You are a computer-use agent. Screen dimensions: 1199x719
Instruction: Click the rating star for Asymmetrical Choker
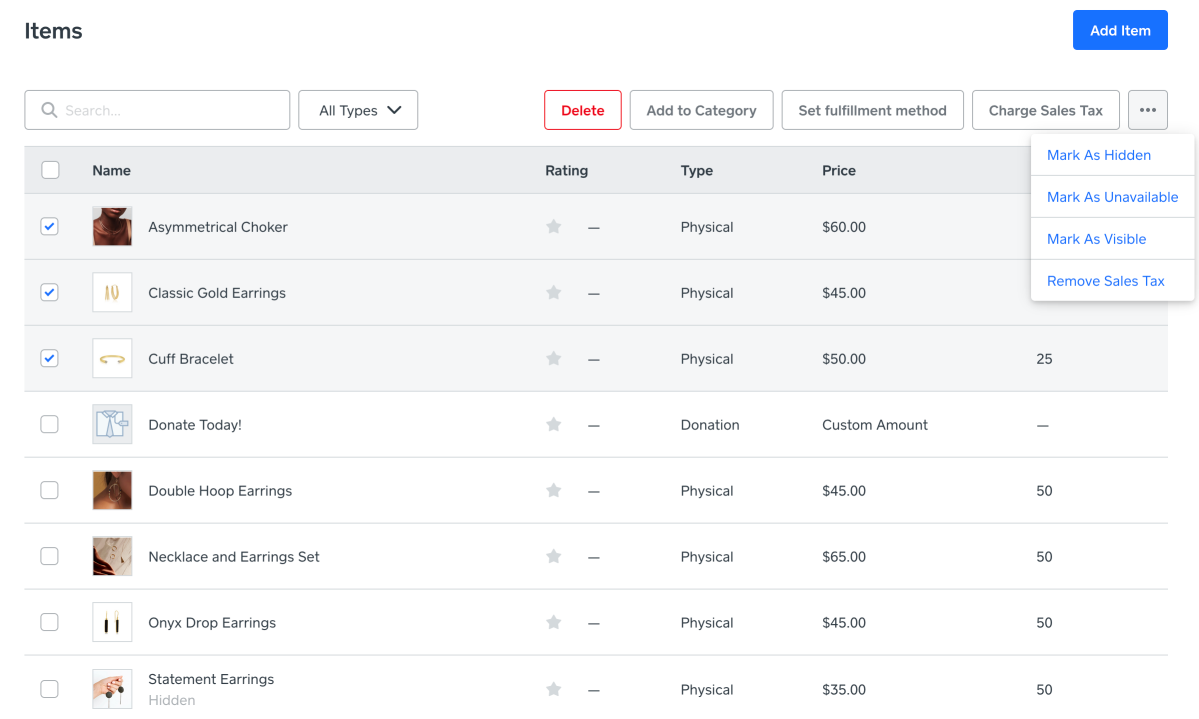pos(554,227)
